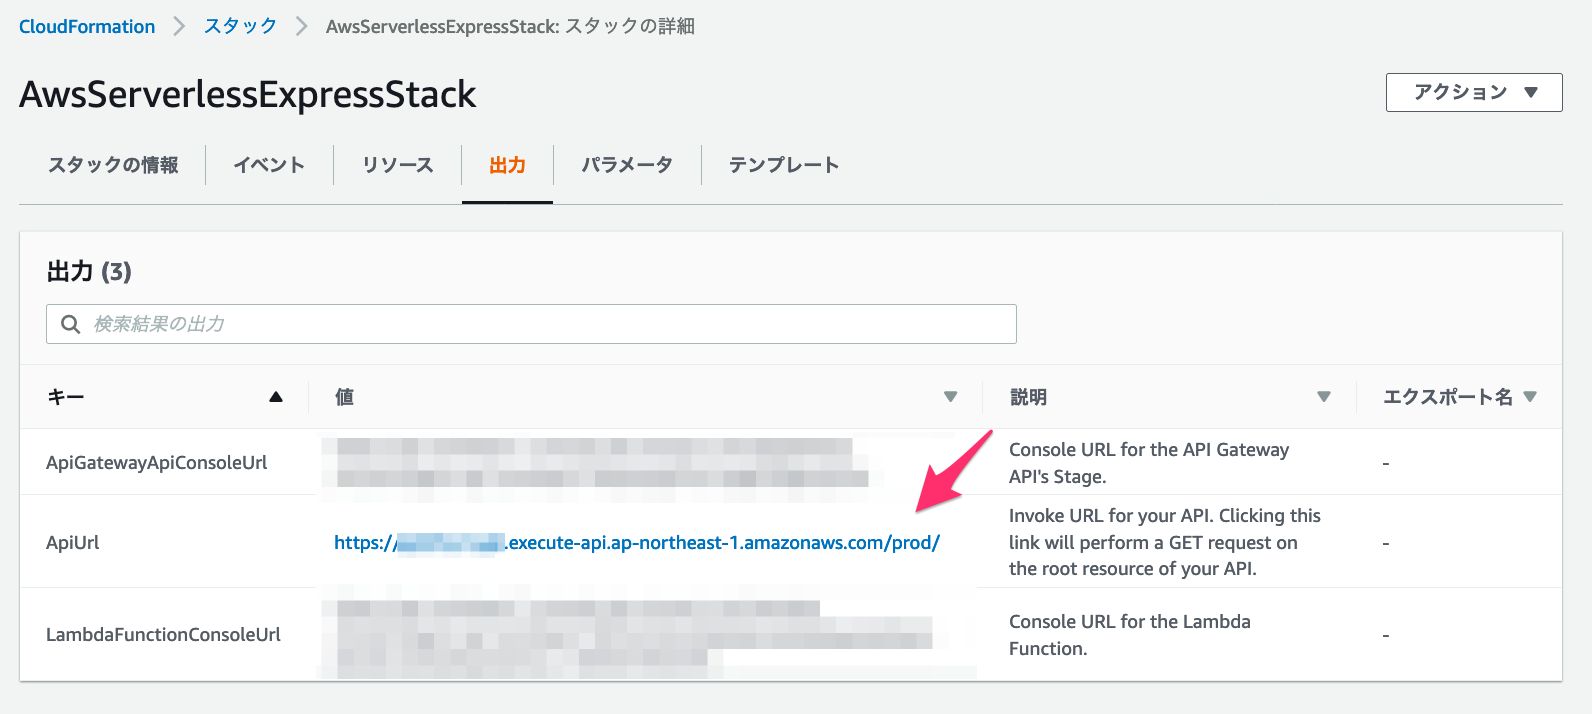Open the アクション dropdown menu
The width and height of the screenshot is (1592, 714).
(1473, 92)
